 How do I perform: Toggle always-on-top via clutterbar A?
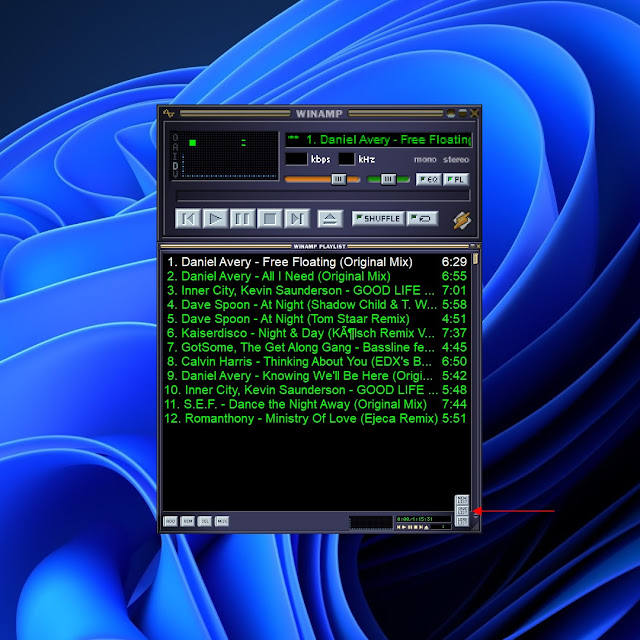pyautogui.click(x=176, y=147)
